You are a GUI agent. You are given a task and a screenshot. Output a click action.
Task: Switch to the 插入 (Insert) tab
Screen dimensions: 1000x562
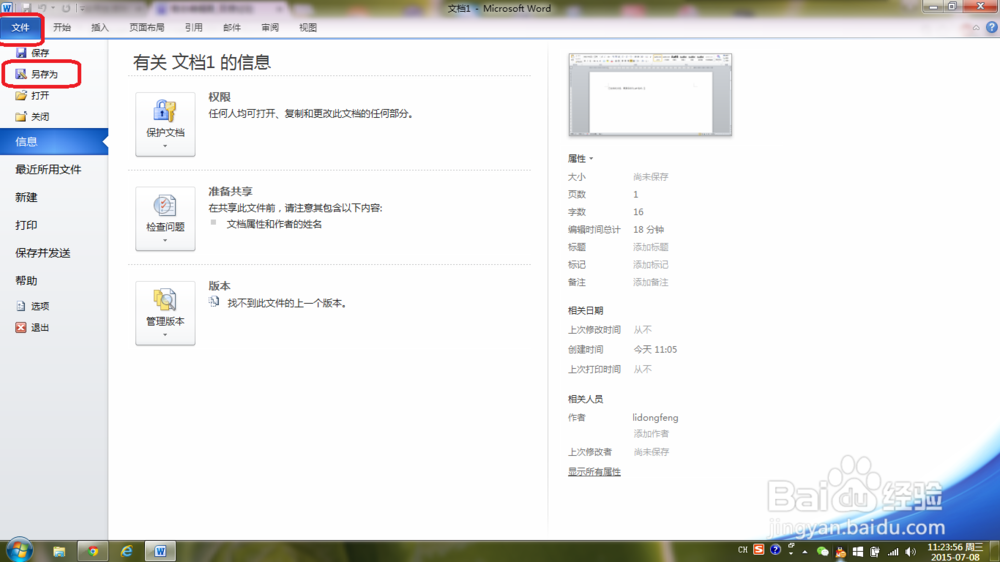(x=100, y=27)
